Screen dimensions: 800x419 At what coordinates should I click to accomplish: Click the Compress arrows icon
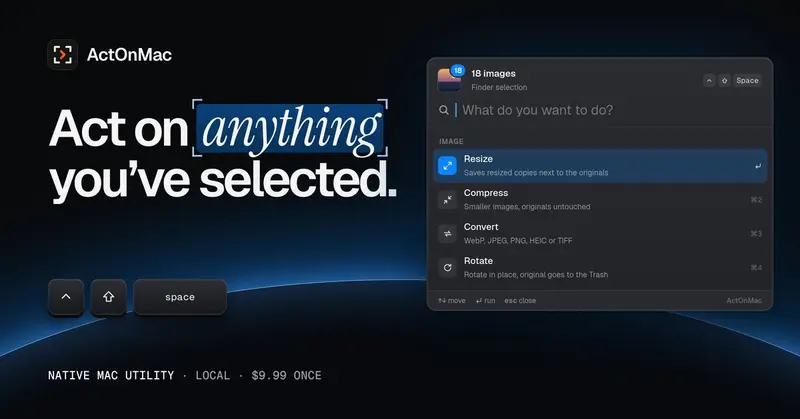point(447,200)
